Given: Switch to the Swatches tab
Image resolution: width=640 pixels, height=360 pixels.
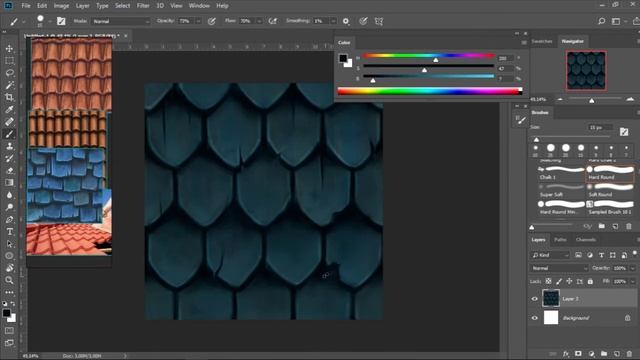Looking at the screenshot, I should (542, 41).
